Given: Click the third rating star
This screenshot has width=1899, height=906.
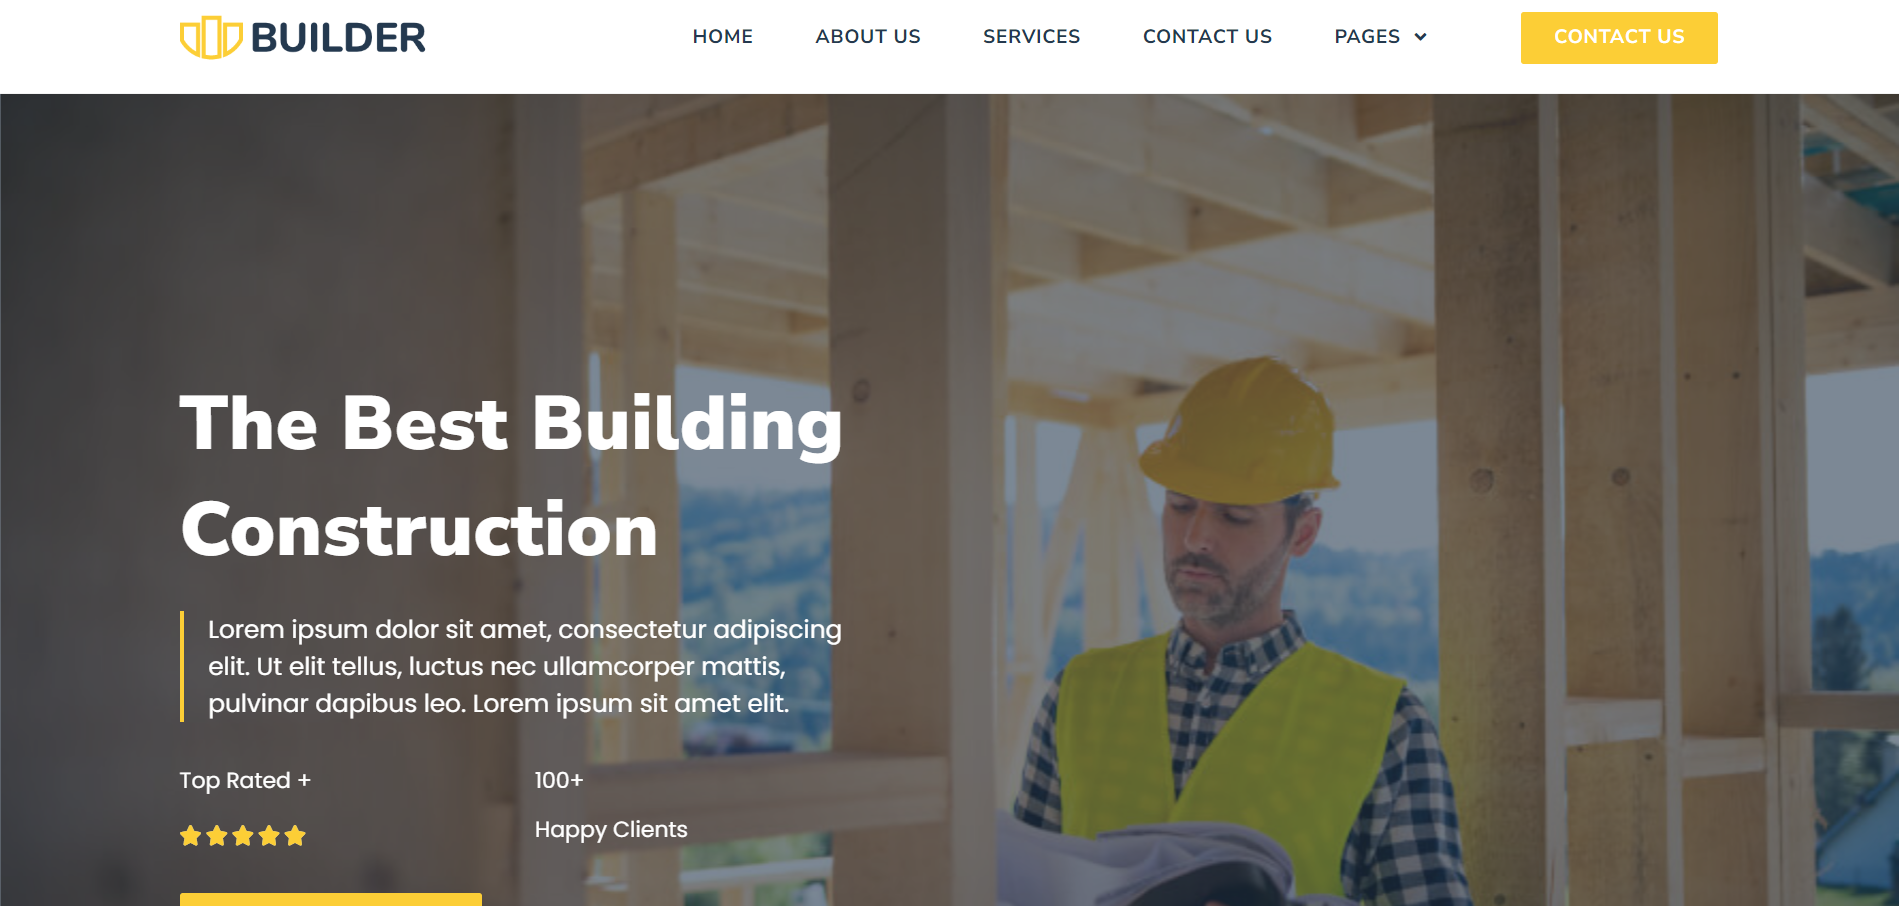Looking at the screenshot, I should (243, 836).
